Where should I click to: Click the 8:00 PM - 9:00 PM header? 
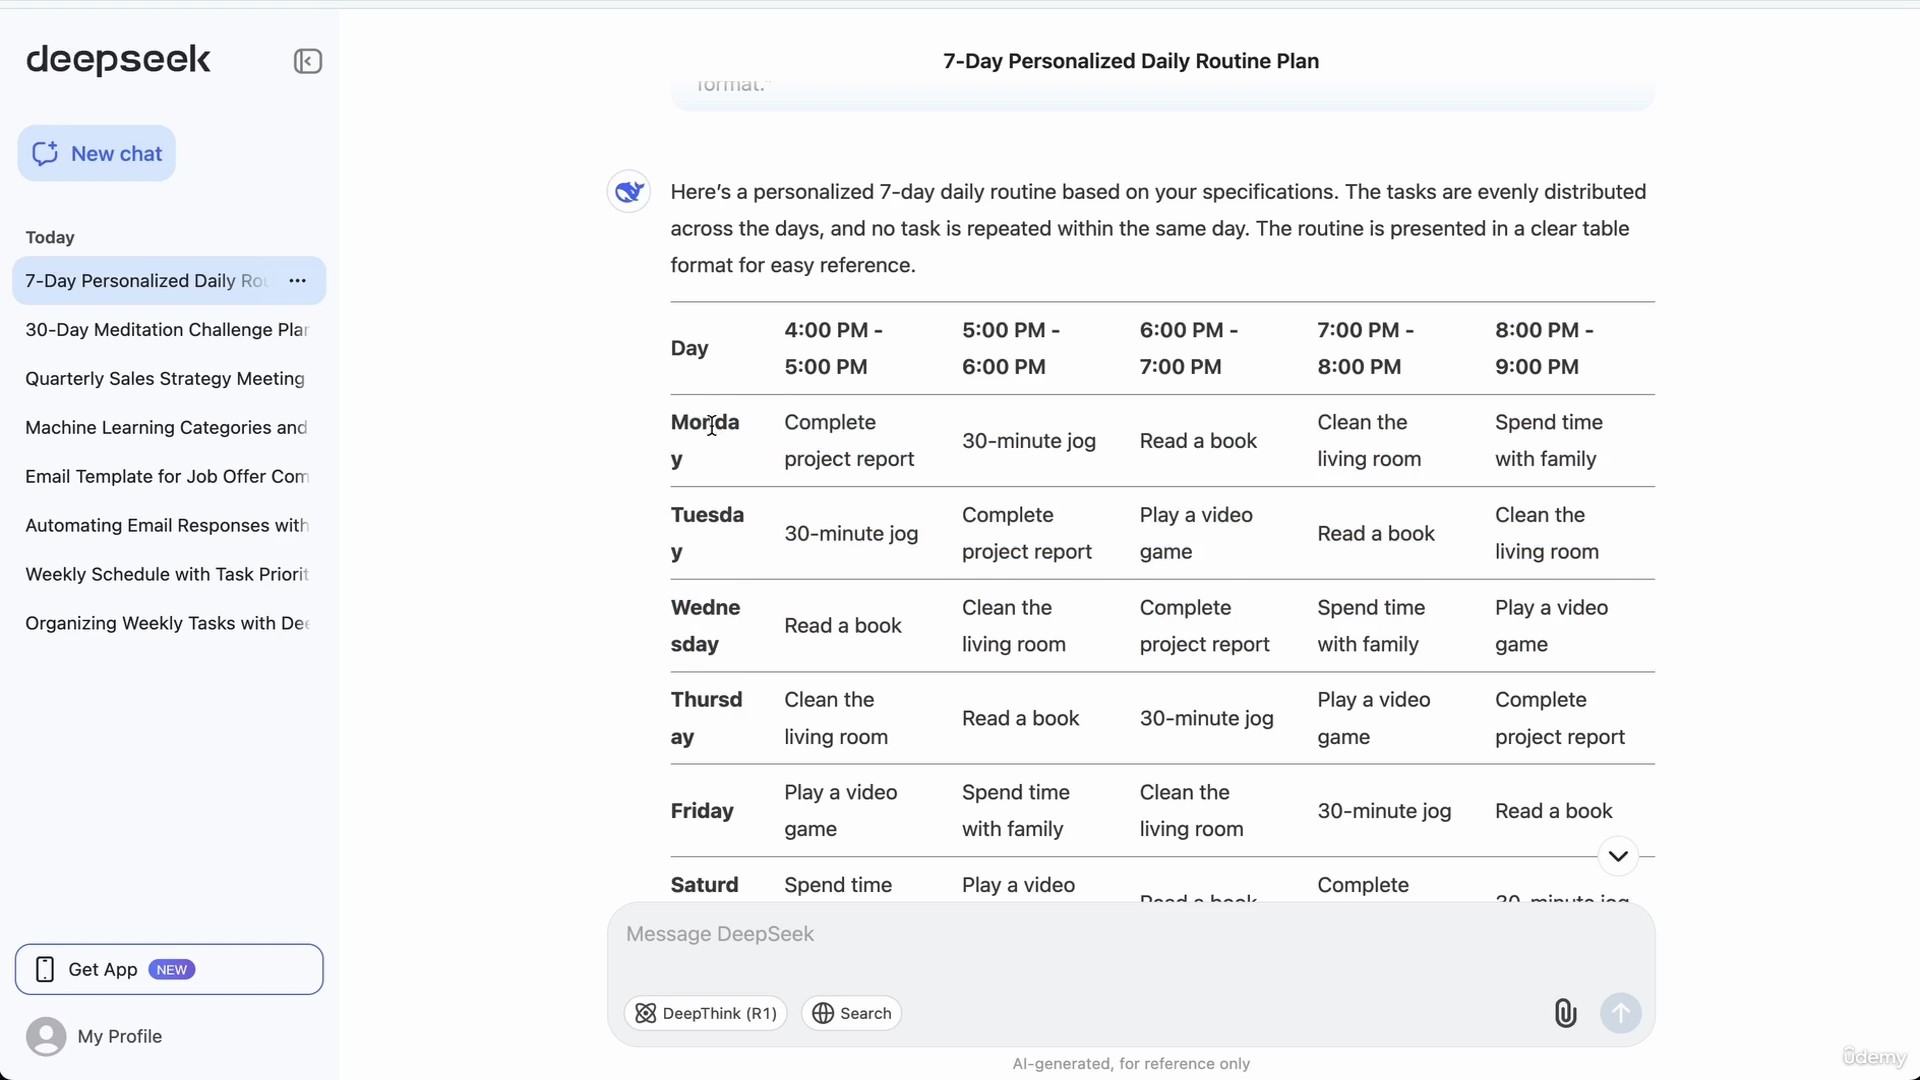click(1544, 348)
